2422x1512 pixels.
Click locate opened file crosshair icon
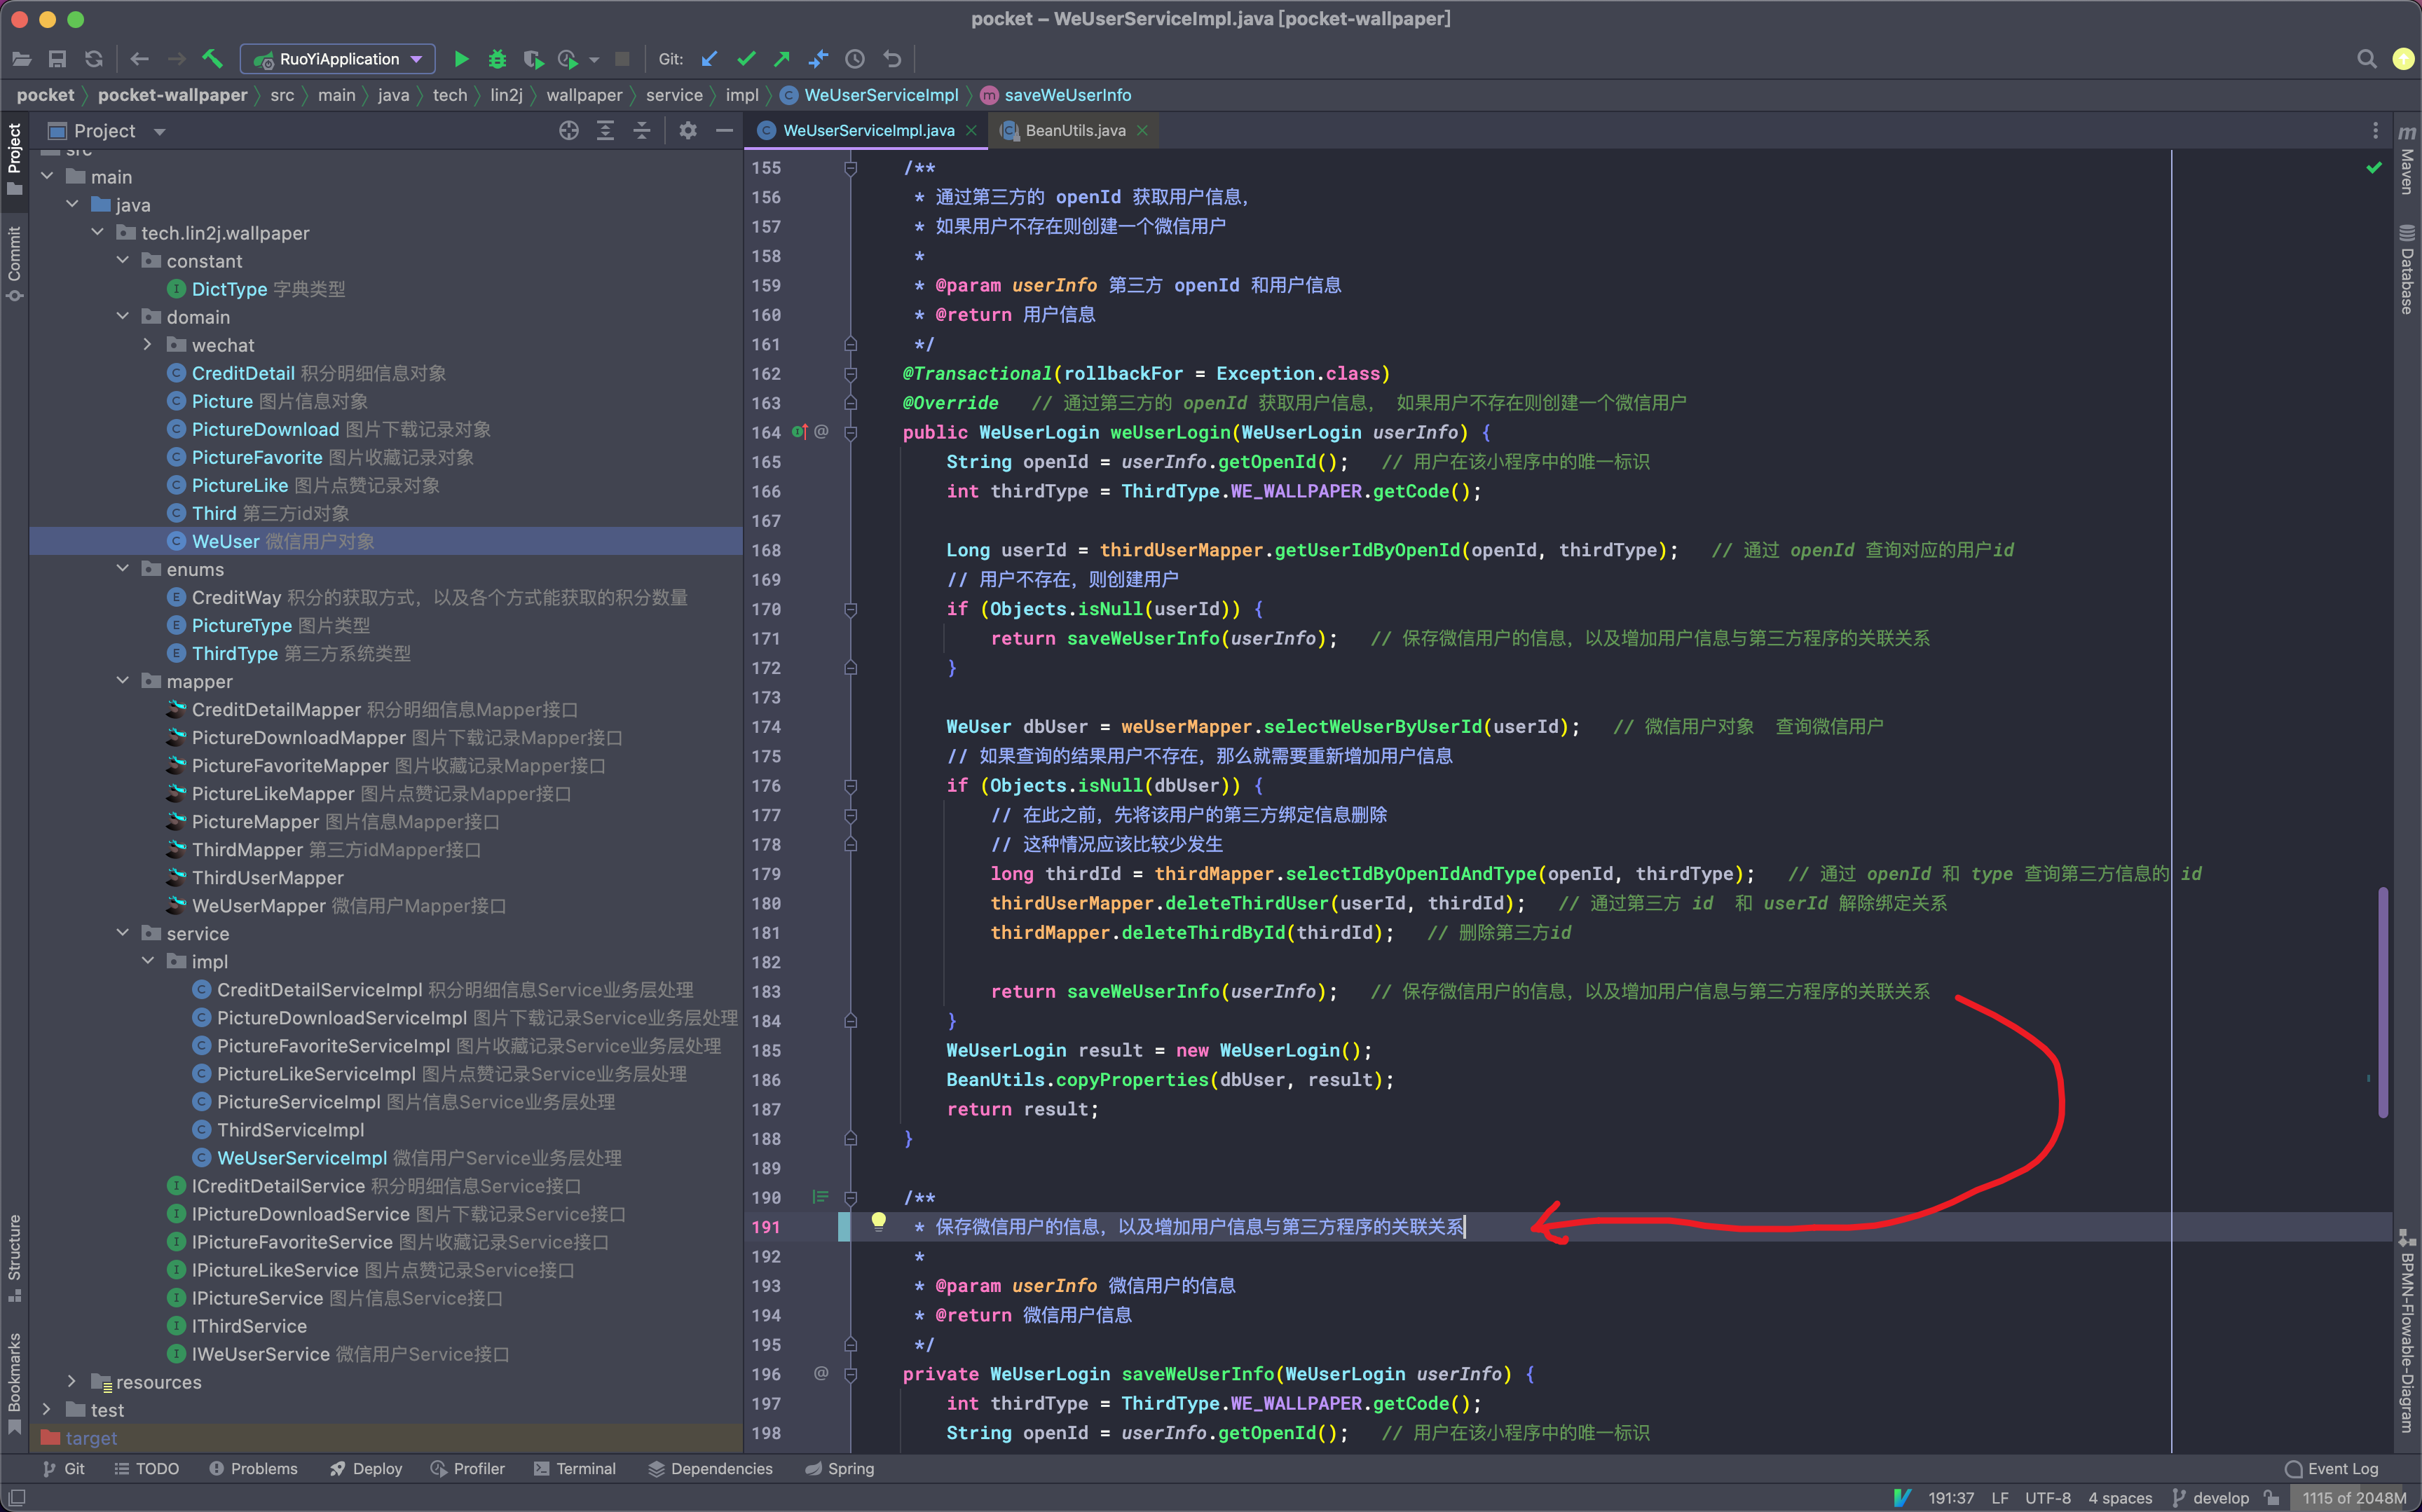coord(568,131)
